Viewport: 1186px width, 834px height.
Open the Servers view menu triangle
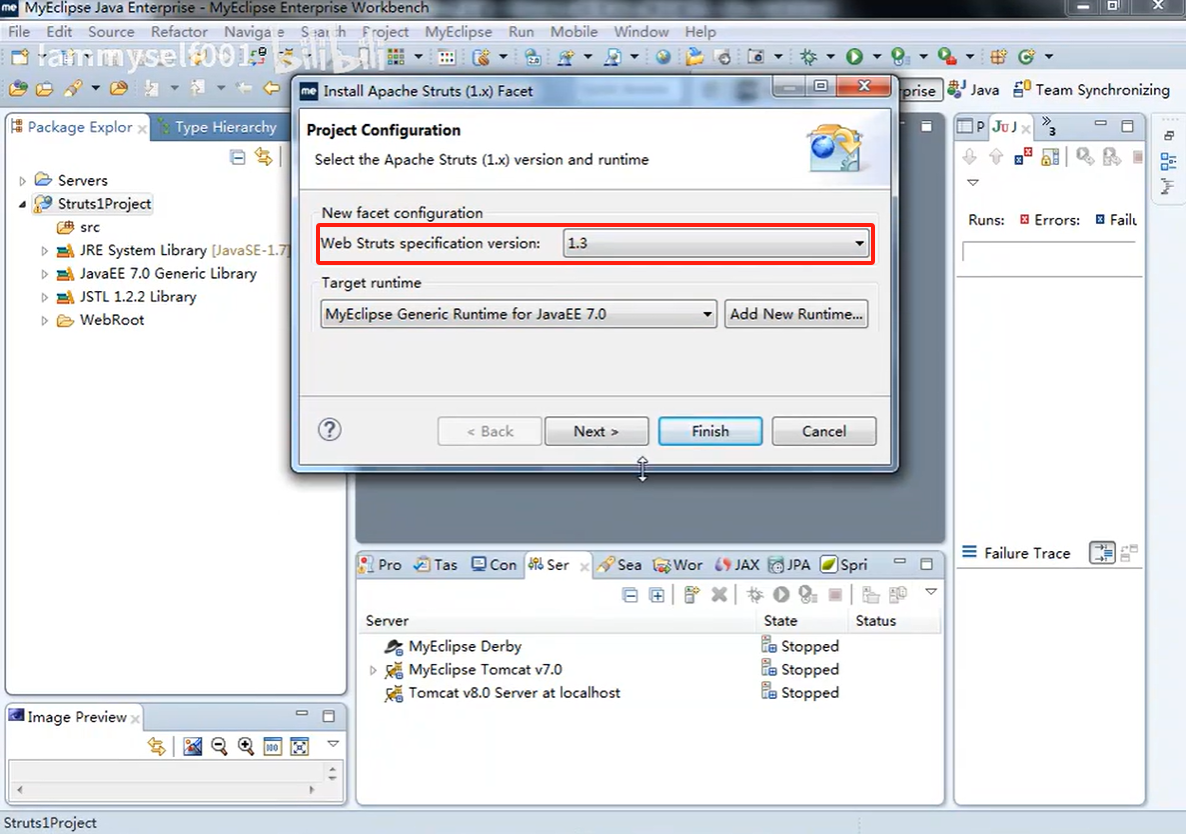coord(931,592)
